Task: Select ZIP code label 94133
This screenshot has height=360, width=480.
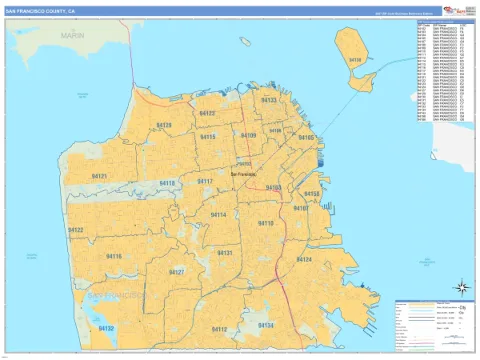Action: 269,100
